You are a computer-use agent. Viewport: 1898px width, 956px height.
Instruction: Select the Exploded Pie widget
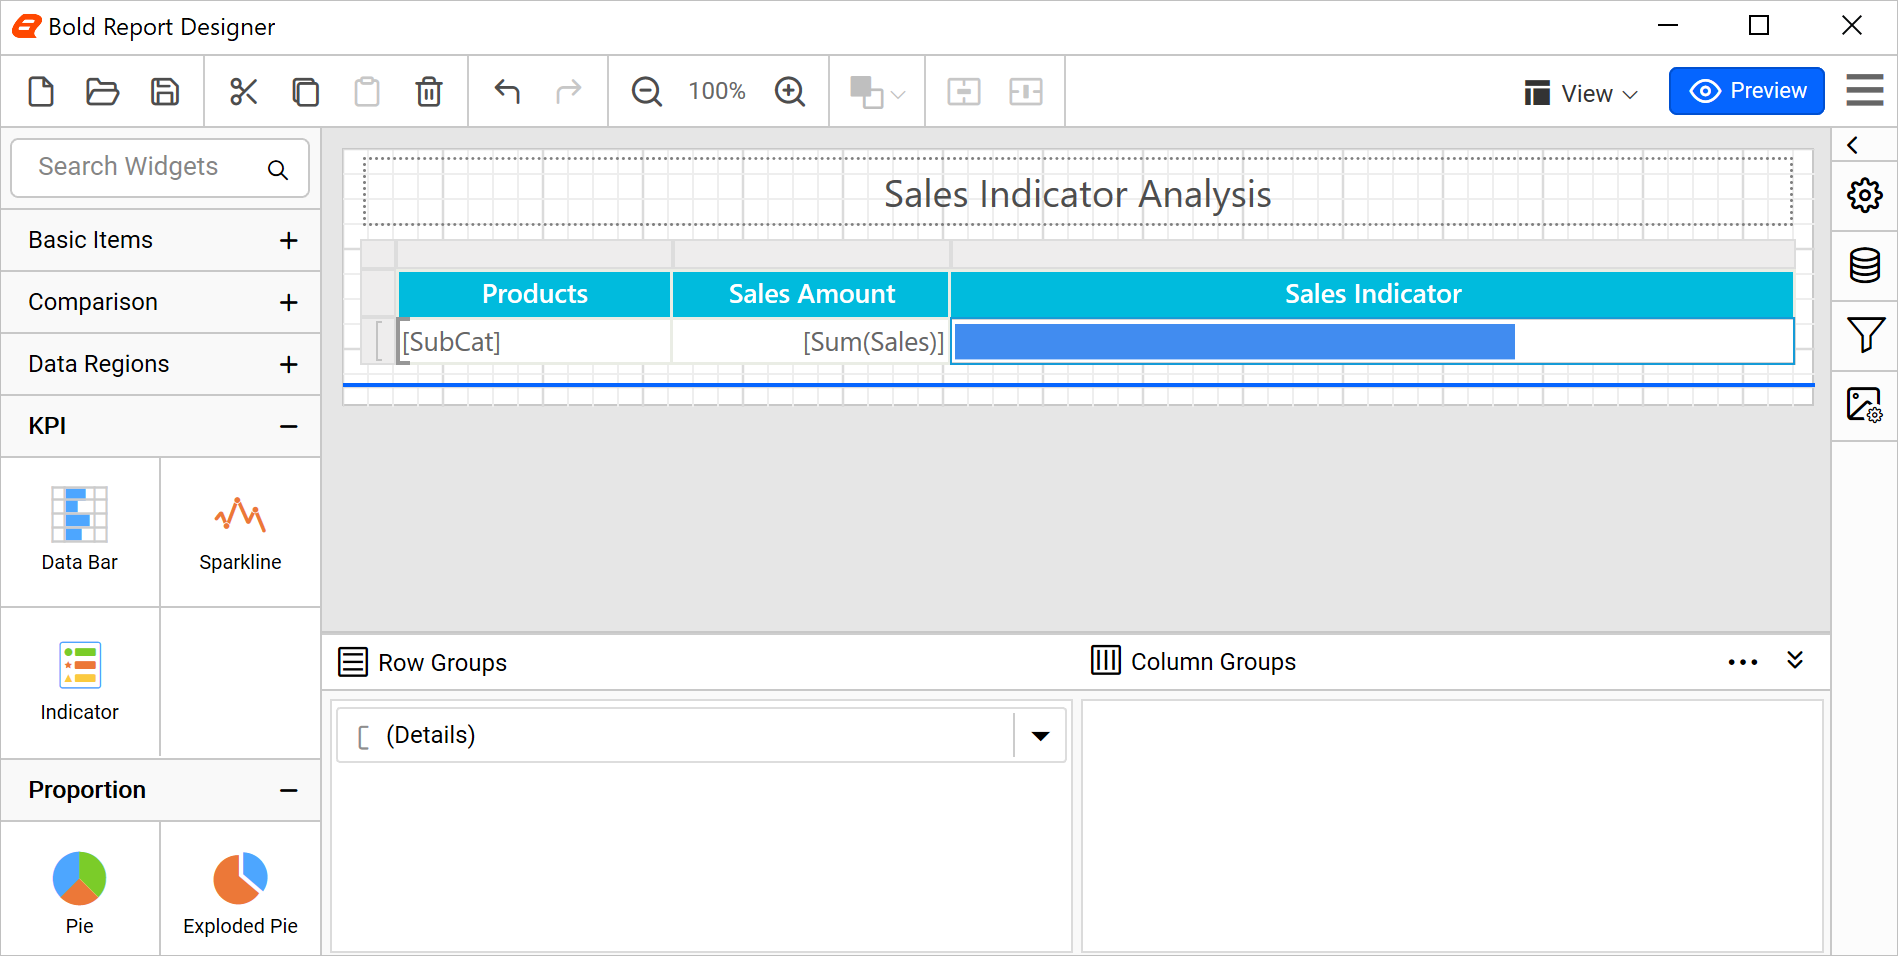(240, 888)
